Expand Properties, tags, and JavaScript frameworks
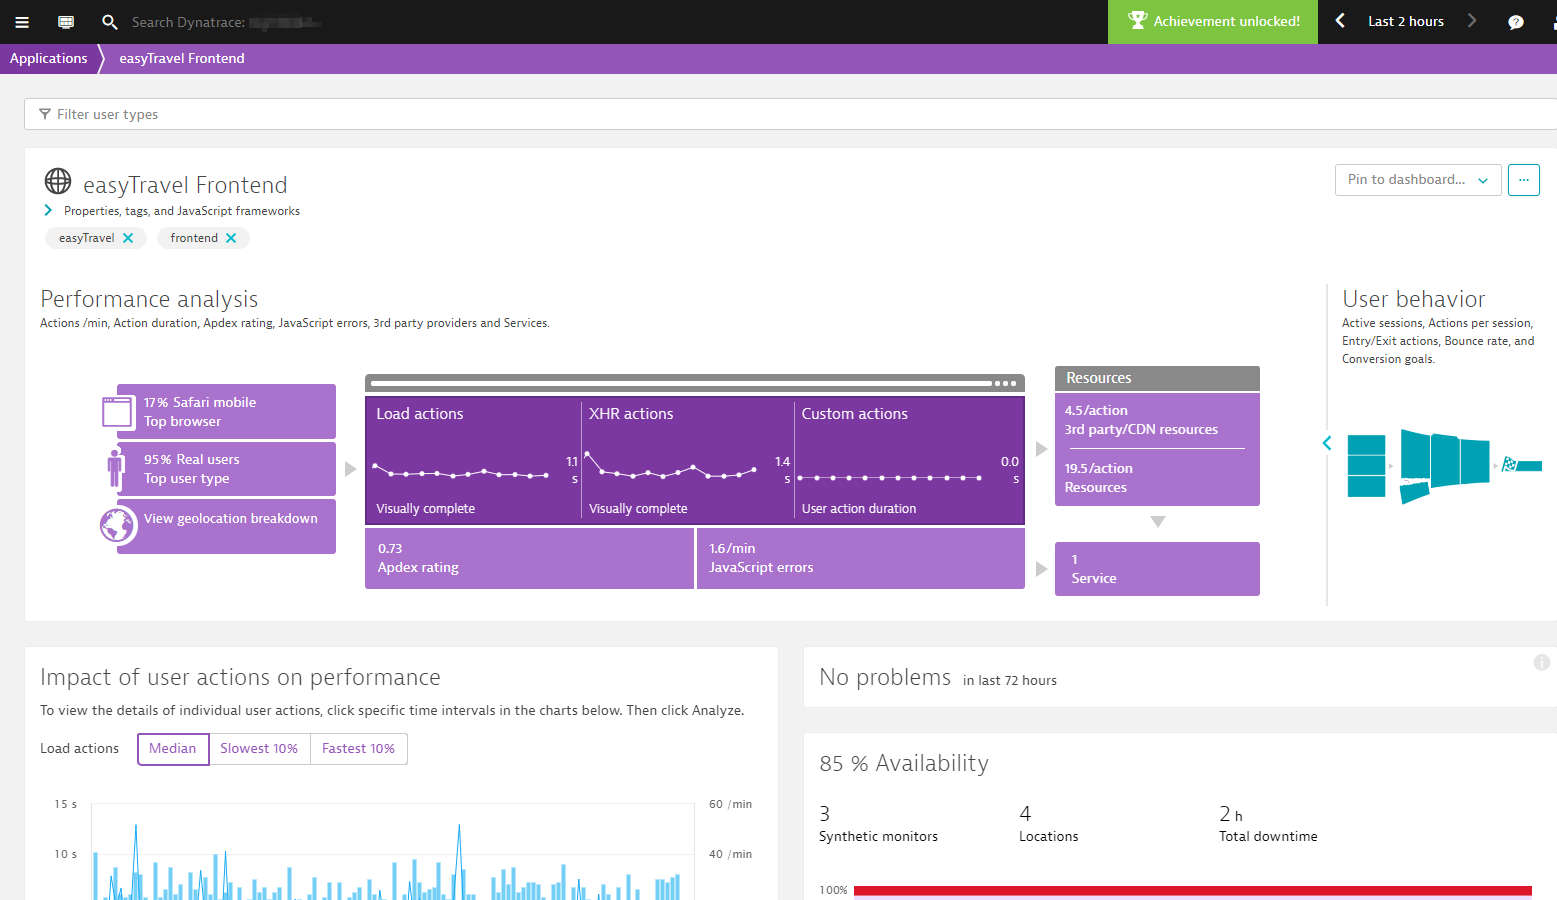 172,211
